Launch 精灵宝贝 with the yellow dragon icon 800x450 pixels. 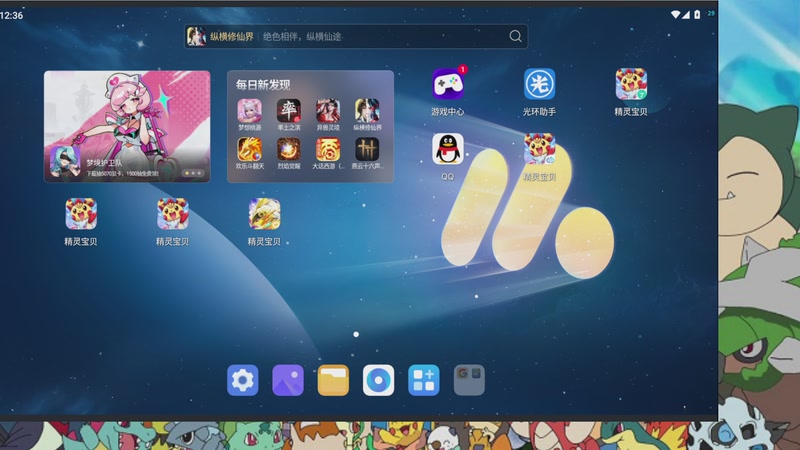coord(264,214)
